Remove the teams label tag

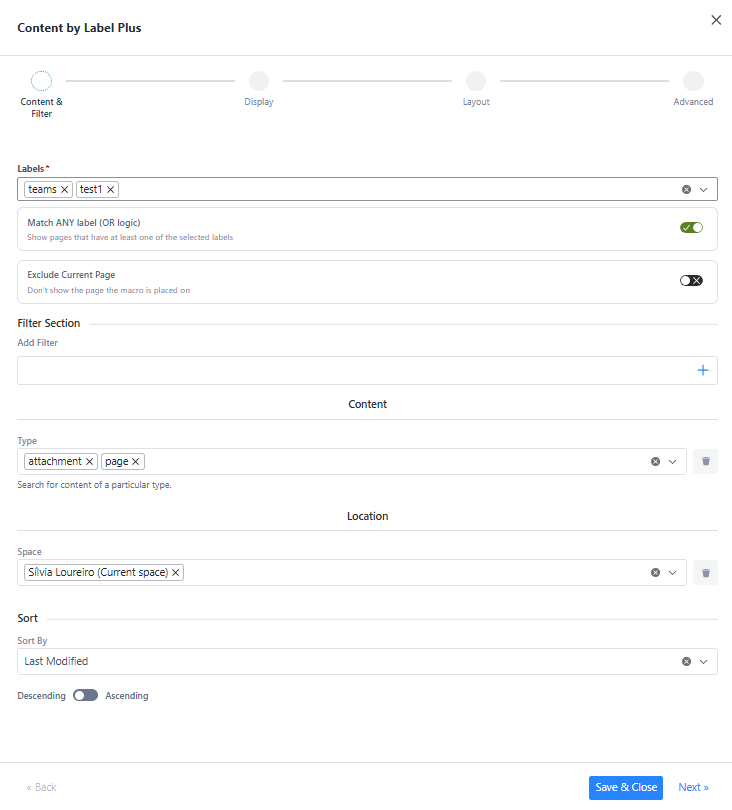[x=65, y=190]
